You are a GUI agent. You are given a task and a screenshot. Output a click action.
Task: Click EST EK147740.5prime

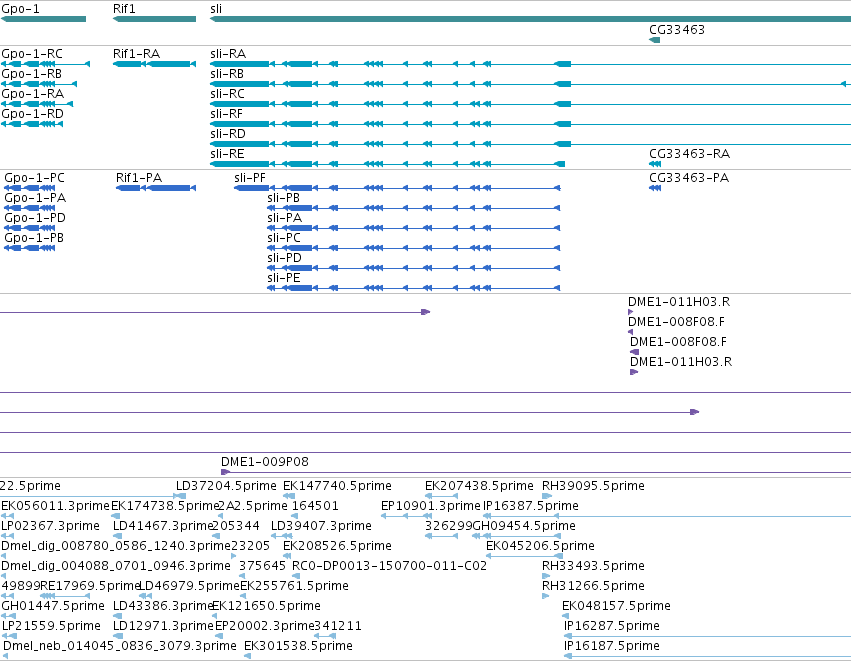point(338,486)
